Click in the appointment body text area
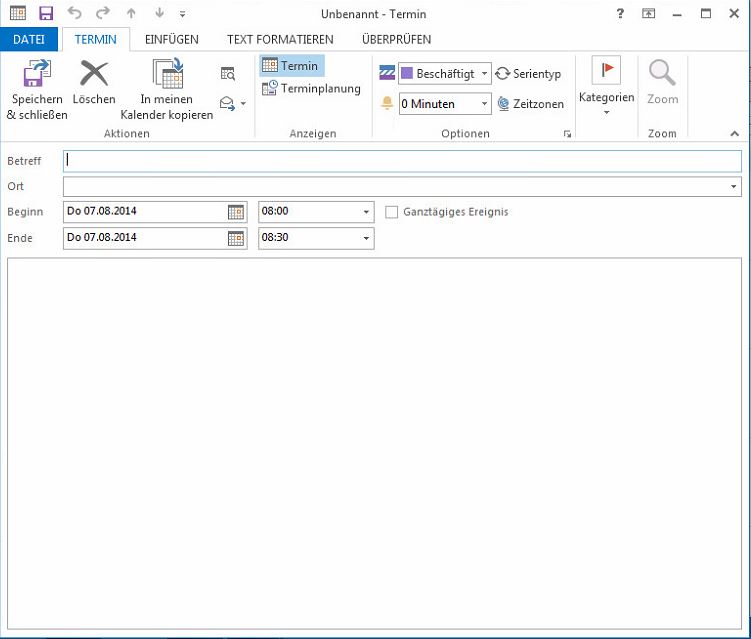The height and width of the screenshot is (639, 751). coord(375,444)
